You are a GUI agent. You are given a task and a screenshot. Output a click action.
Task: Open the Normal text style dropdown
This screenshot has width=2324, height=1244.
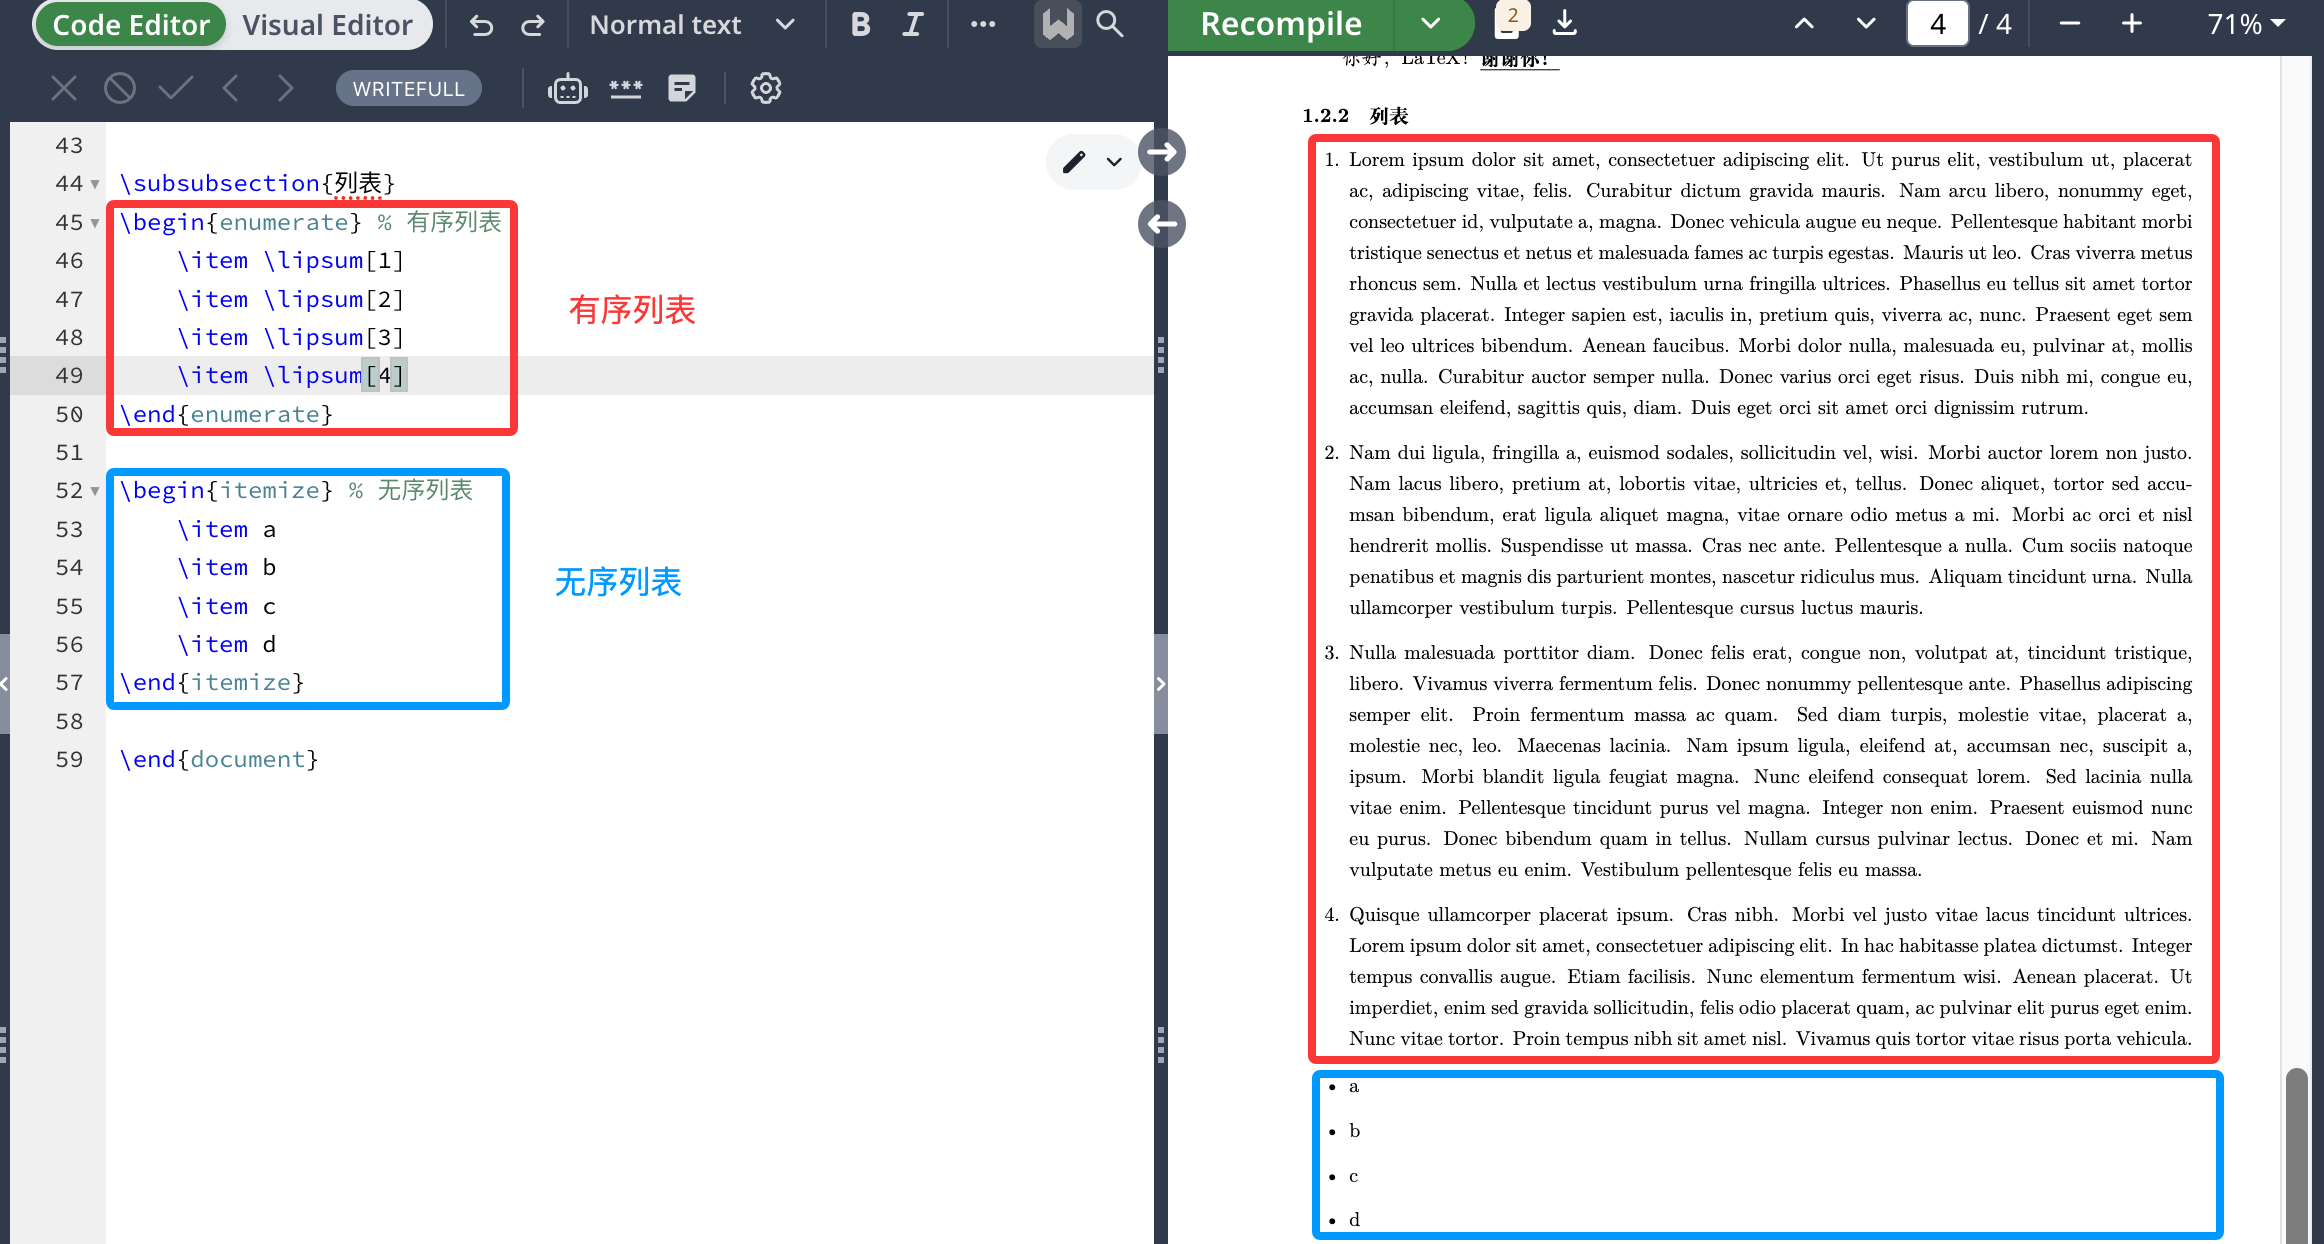[x=692, y=25]
